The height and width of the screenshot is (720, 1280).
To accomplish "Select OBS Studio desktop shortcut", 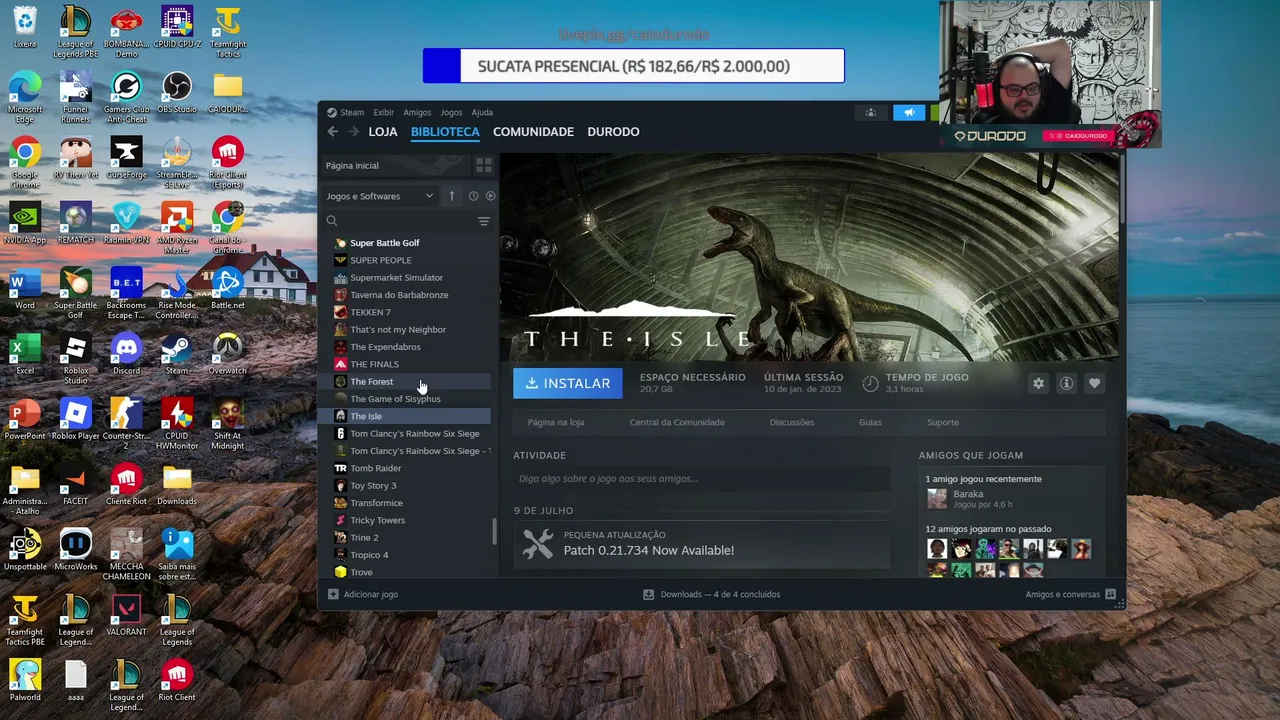I will [177, 93].
